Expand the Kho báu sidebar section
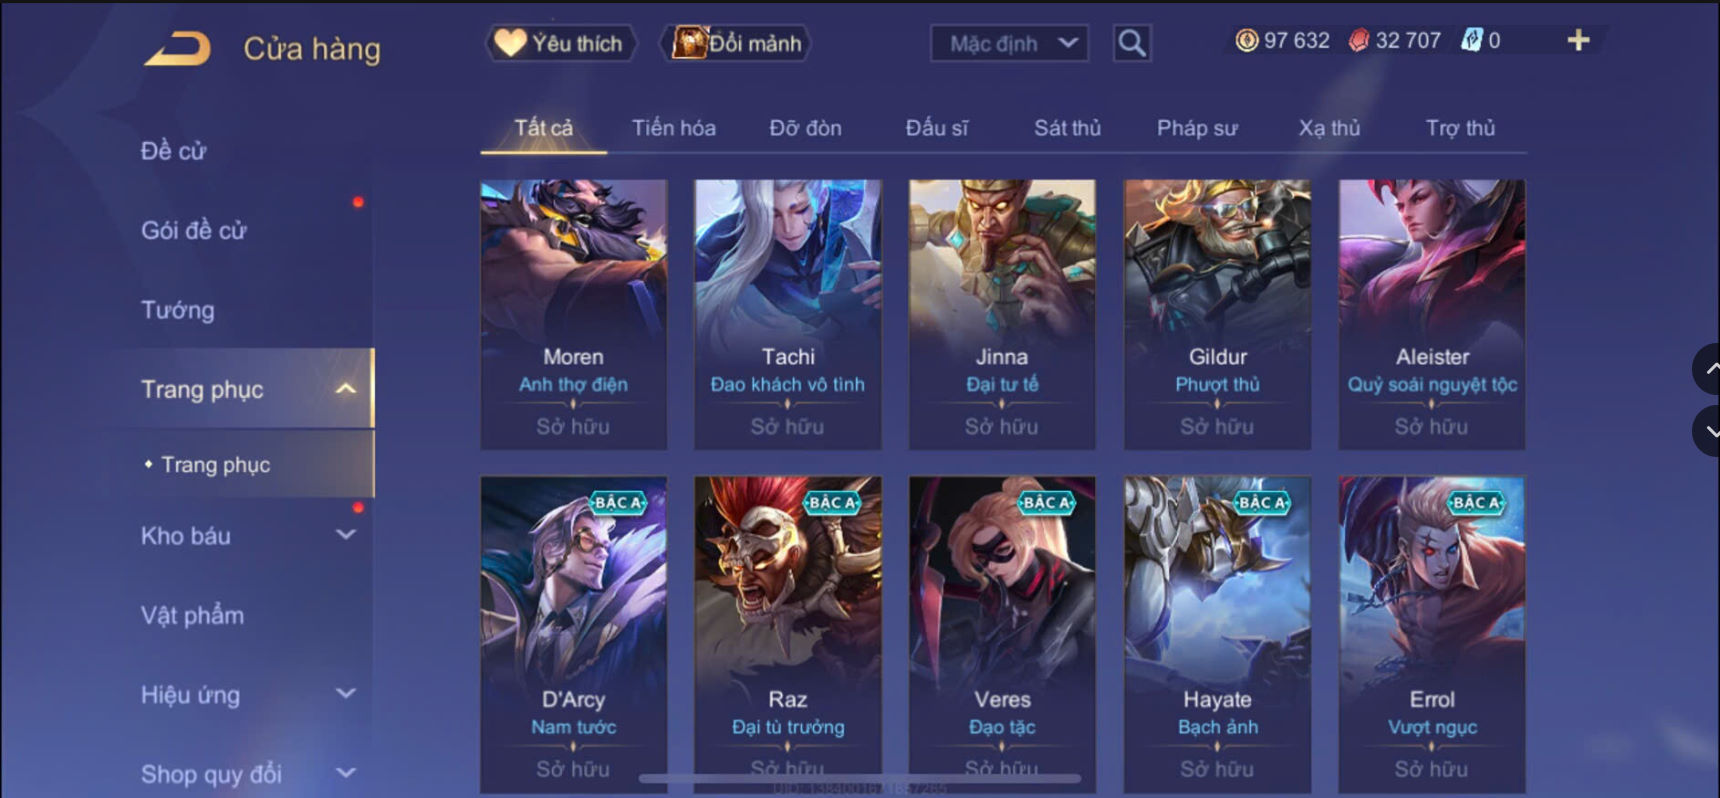This screenshot has width=1720, height=798. [345, 535]
